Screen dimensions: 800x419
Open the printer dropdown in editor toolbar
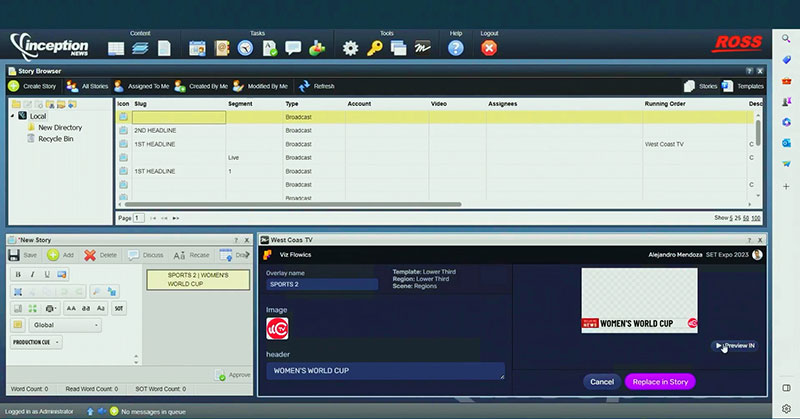(x=52, y=308)
